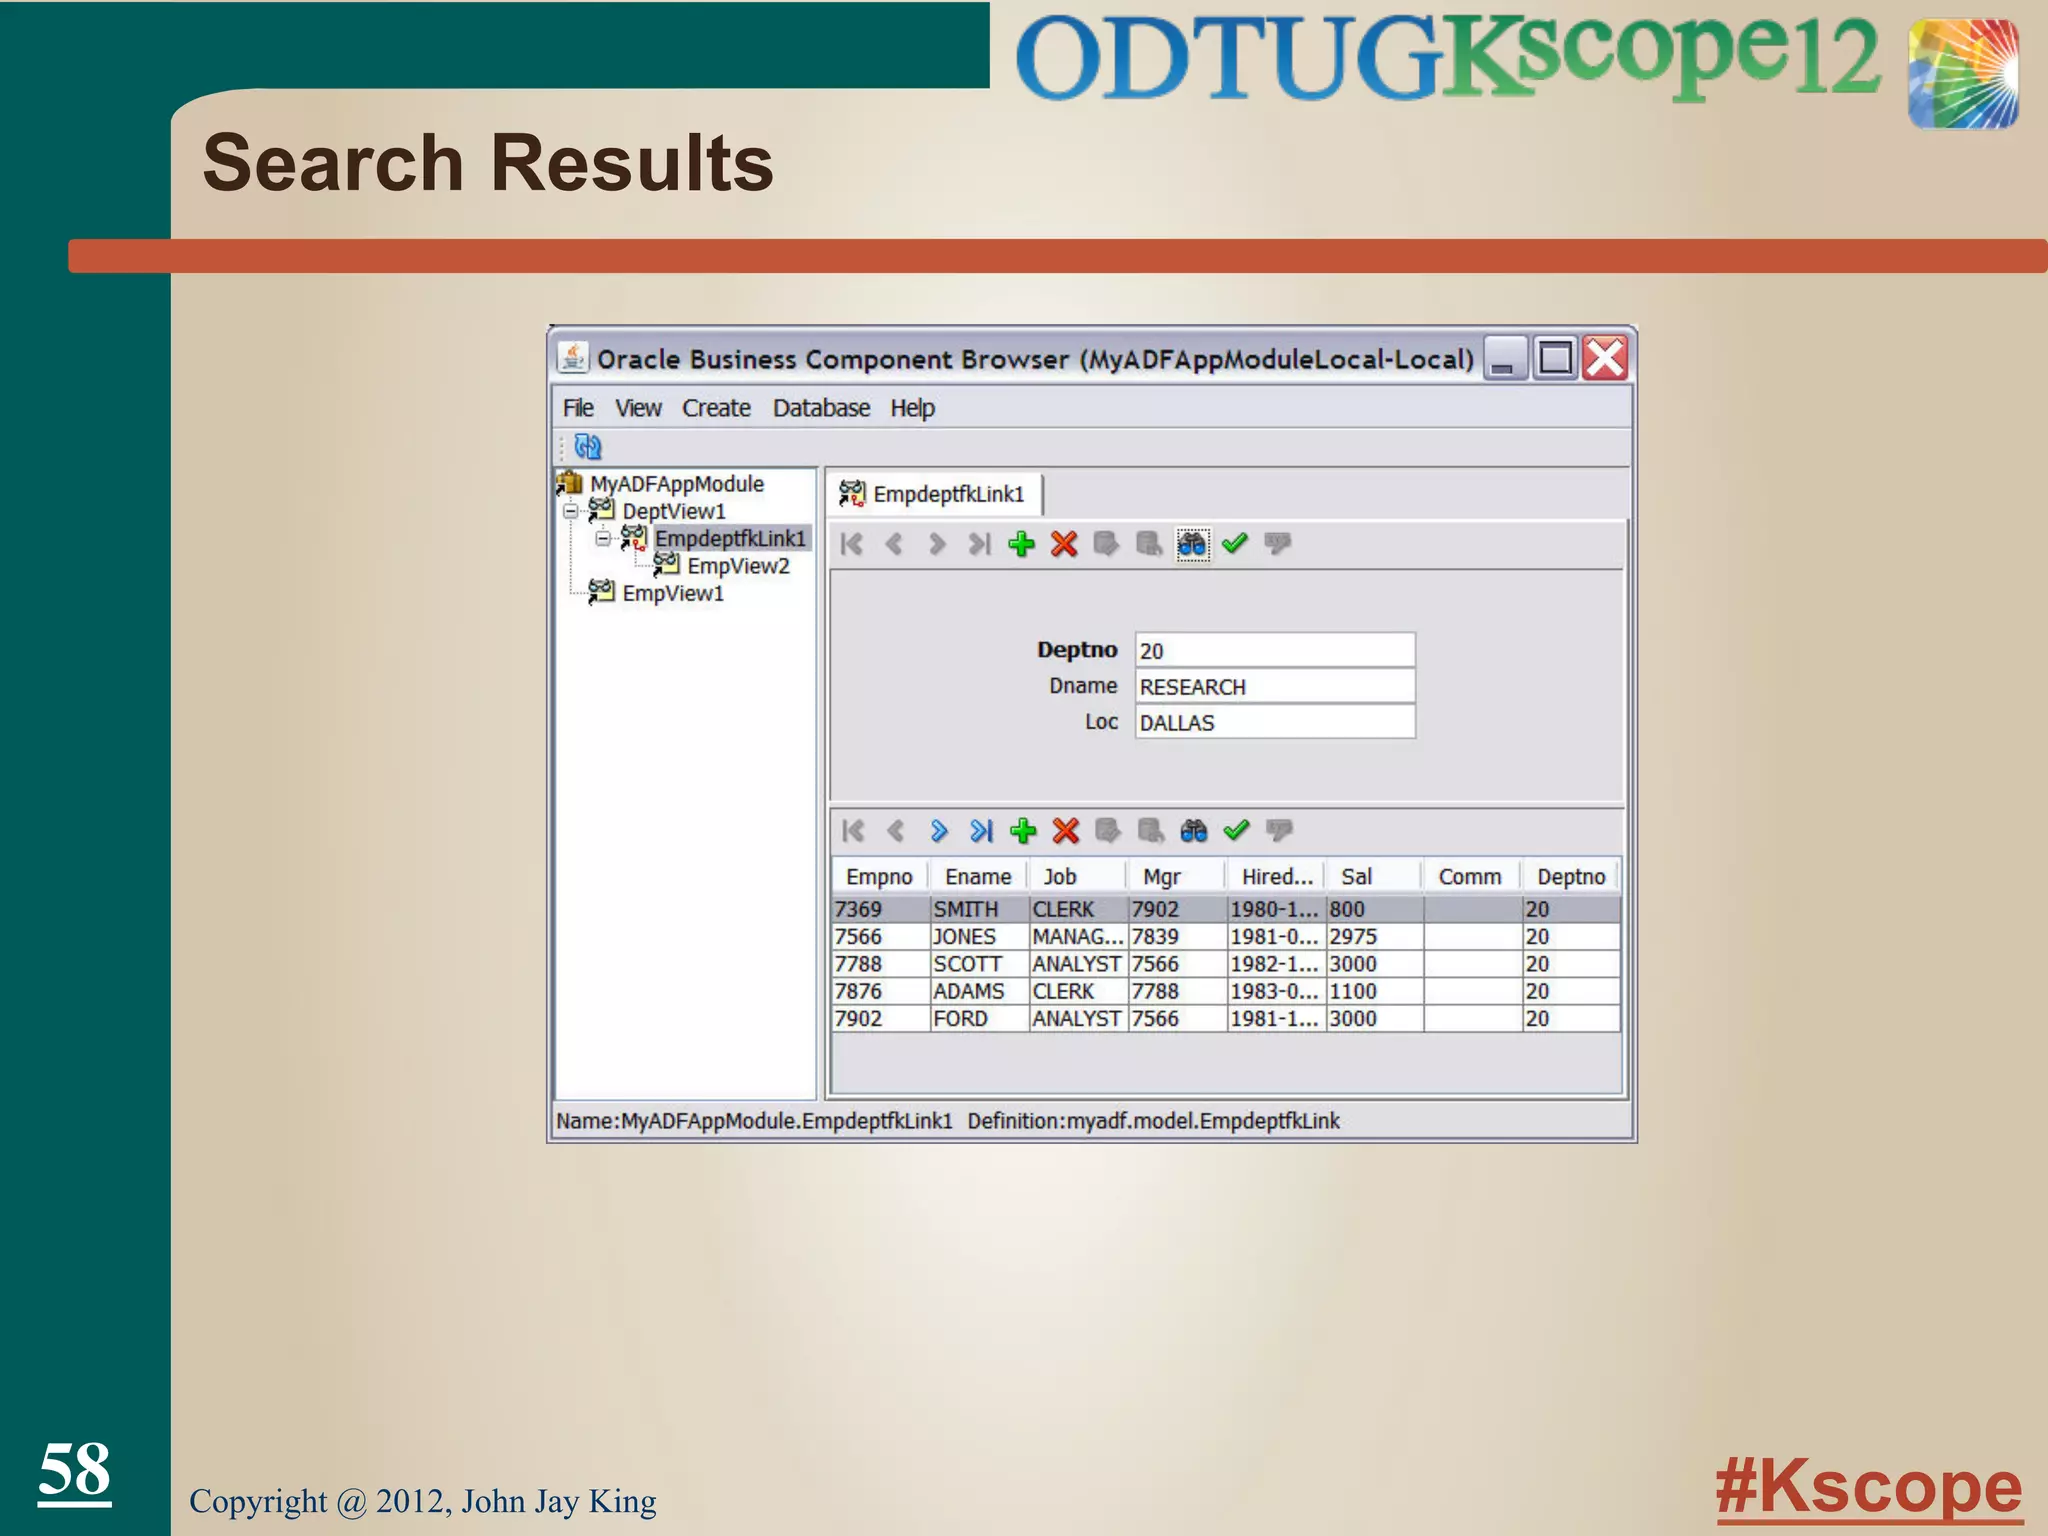
Task: Insert employee row with lower green plus icon
Action: (x=1023, y=831)
